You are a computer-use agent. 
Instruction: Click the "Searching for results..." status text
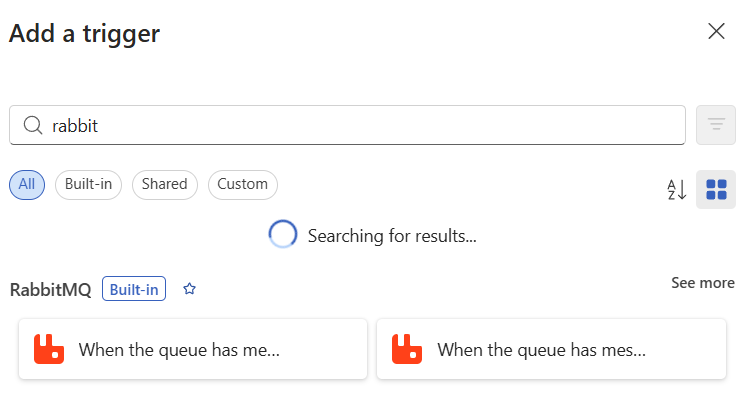pos(392,236)
